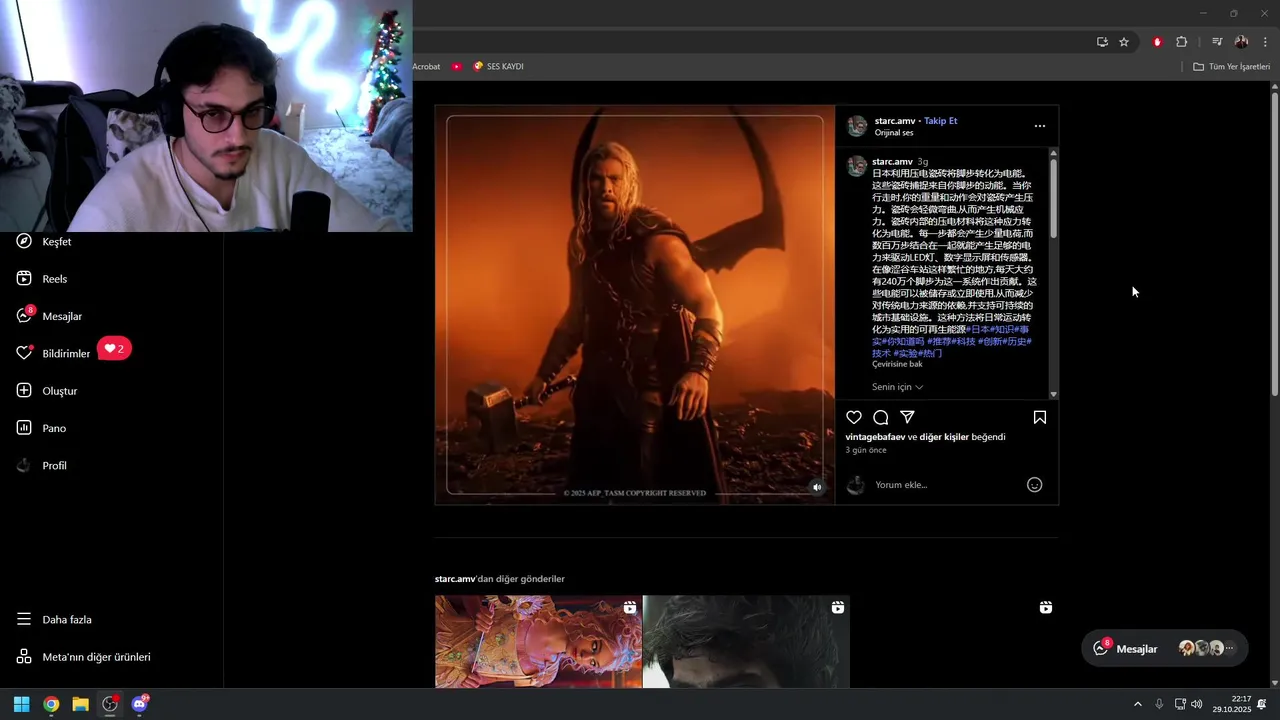Open post options three-dots menu

click(1040, 126)
